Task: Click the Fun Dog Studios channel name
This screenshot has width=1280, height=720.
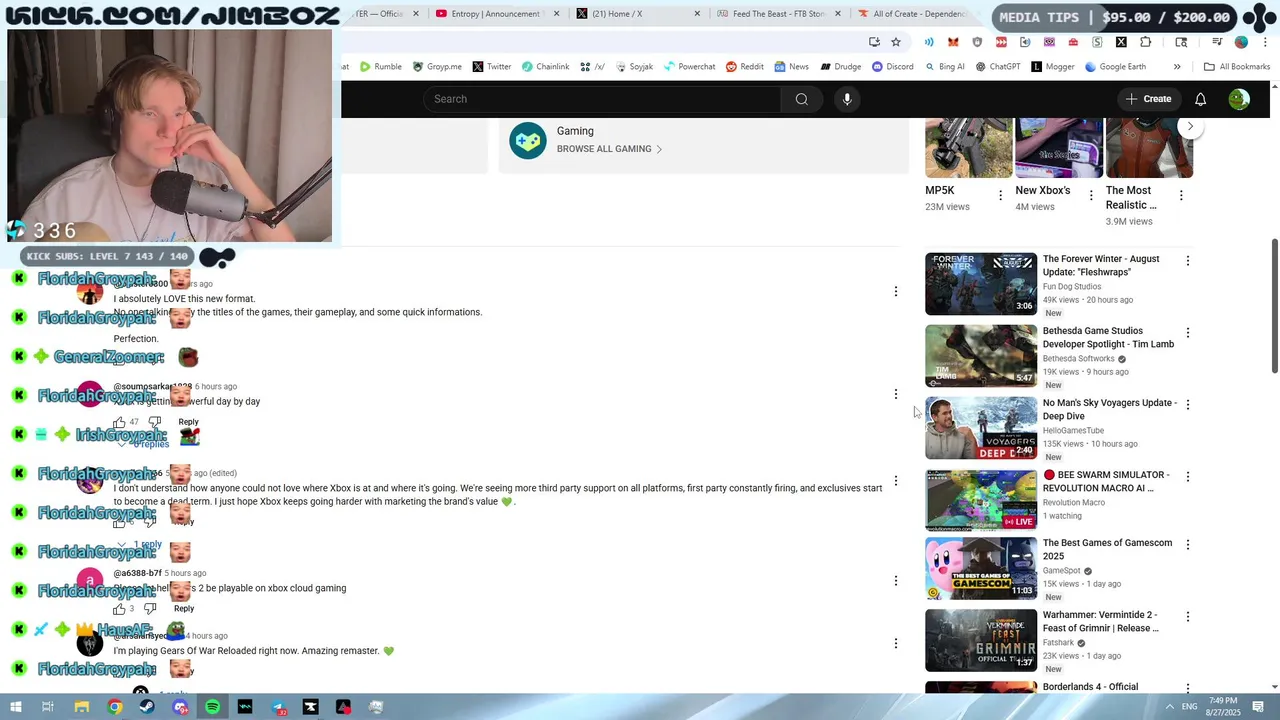Action: 1072,287
